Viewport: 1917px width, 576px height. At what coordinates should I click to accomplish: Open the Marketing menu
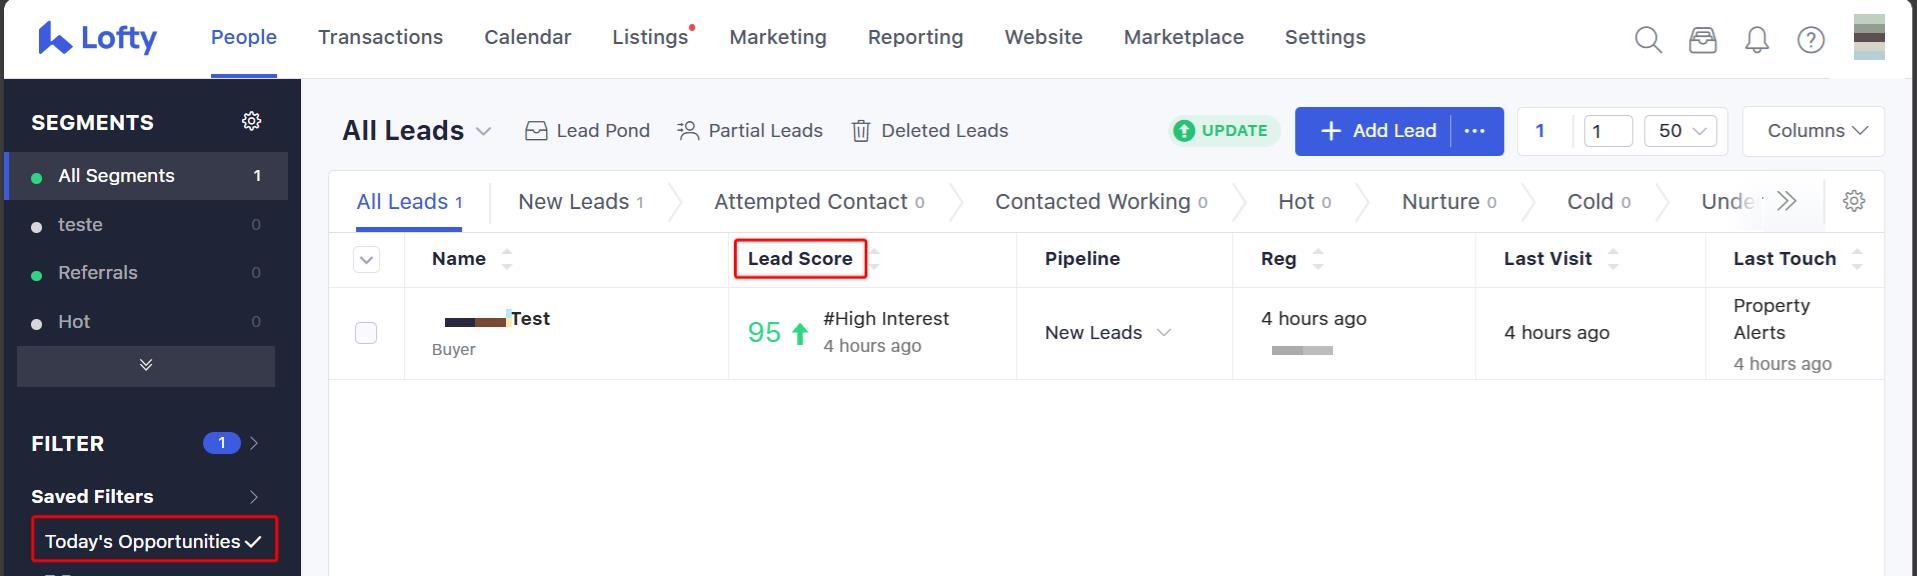coord(777,37)
